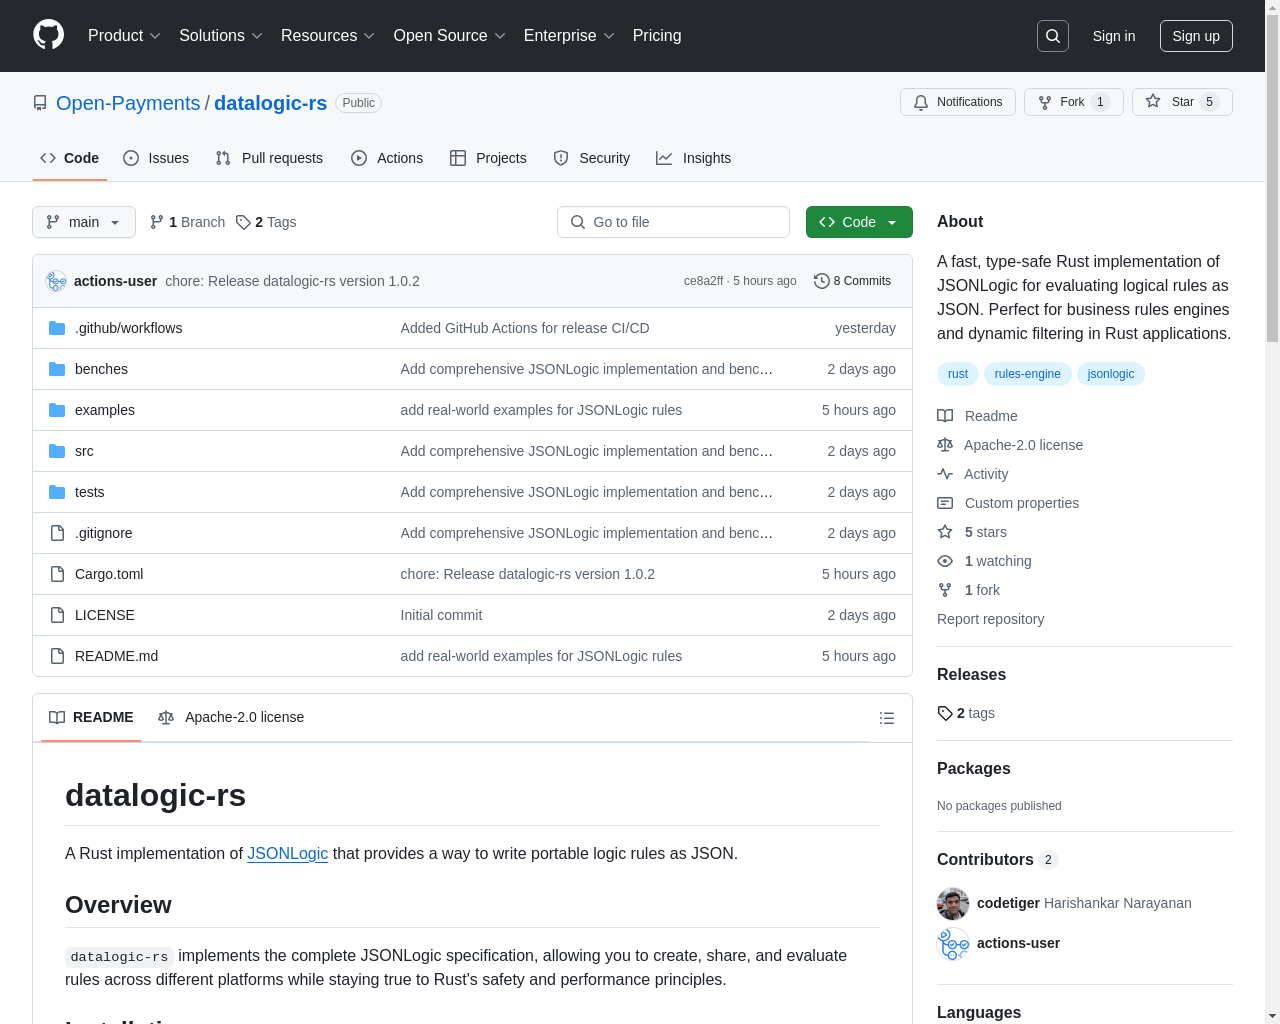Expand the Solutions menu
This screenshot has height=1024, width=1280.
tap(221, 36)
